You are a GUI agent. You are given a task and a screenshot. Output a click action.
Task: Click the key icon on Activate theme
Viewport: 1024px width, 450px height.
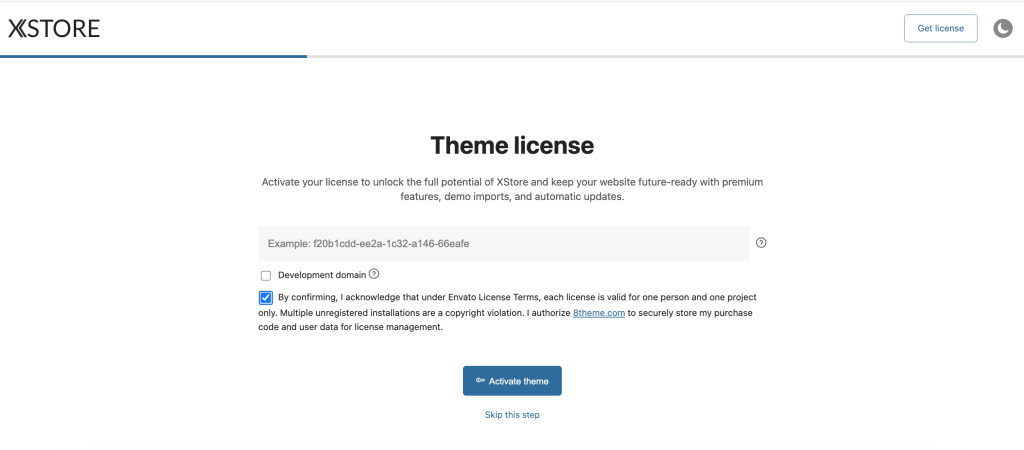click(x=480, y=381)
